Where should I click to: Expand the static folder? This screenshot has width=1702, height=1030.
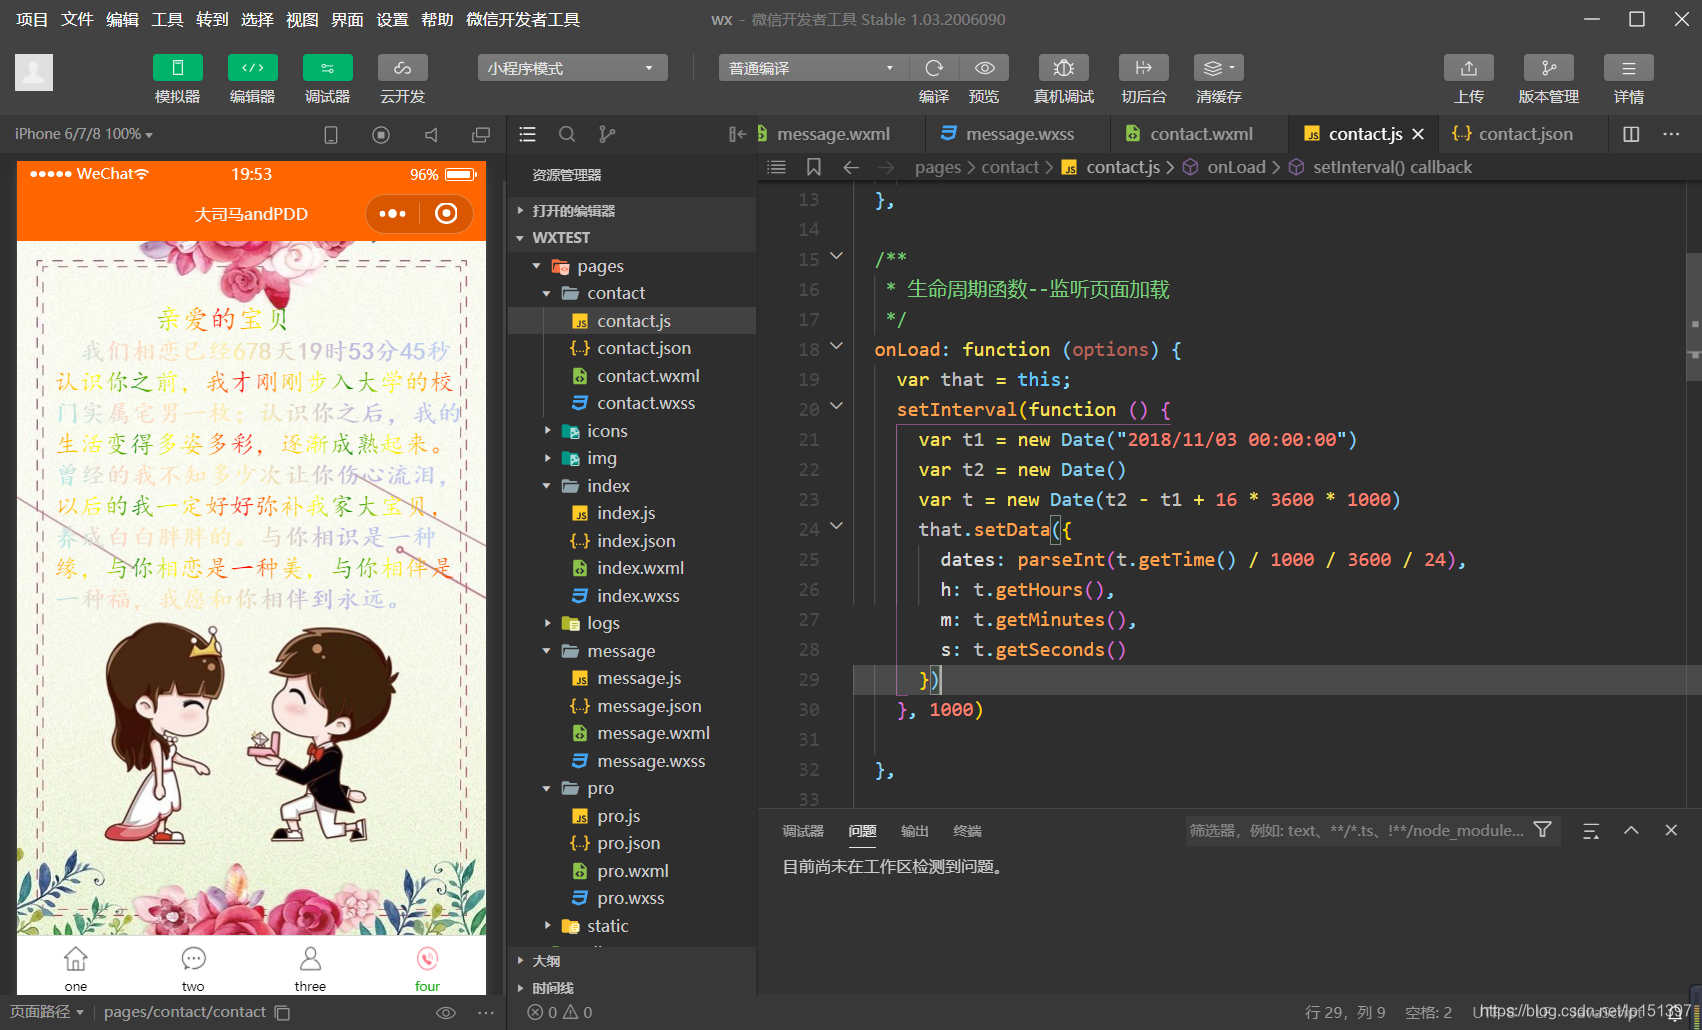(631, 926)
